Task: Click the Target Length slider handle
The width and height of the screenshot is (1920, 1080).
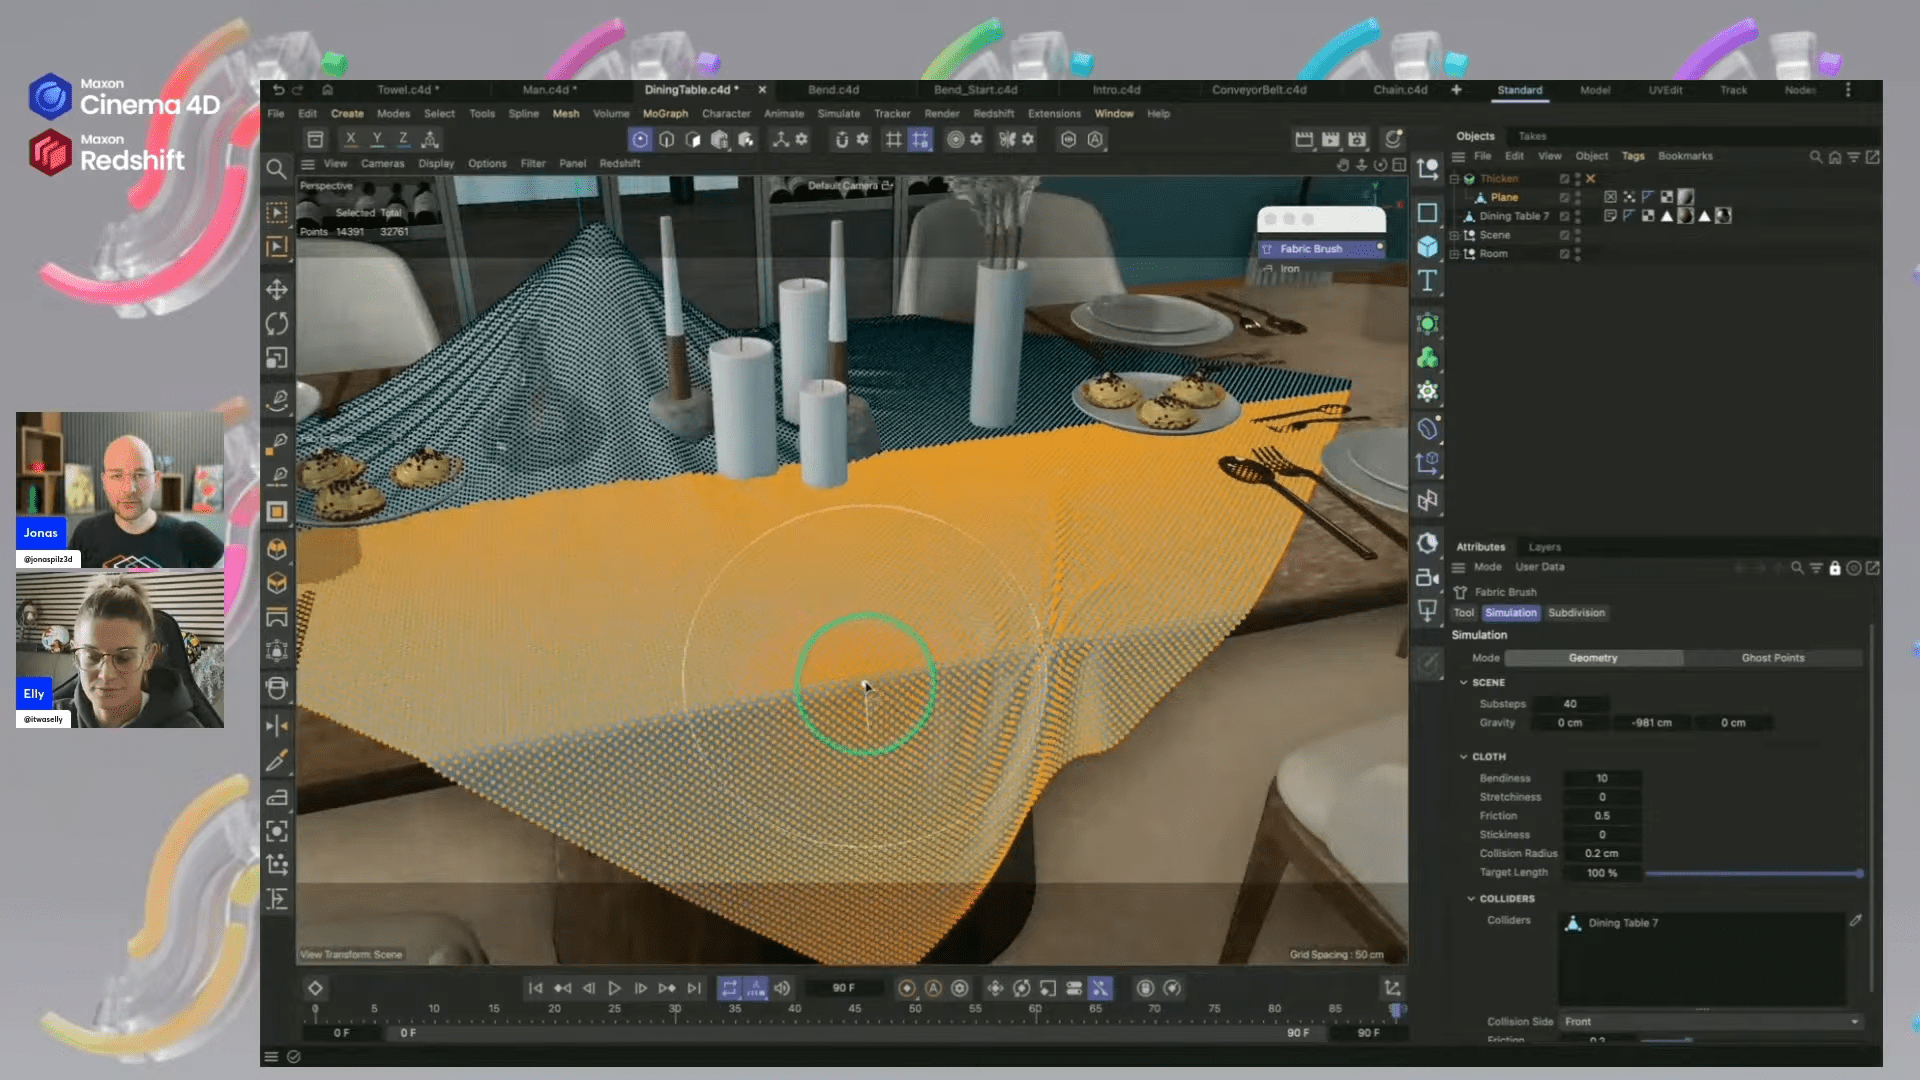Action: 1858,873
